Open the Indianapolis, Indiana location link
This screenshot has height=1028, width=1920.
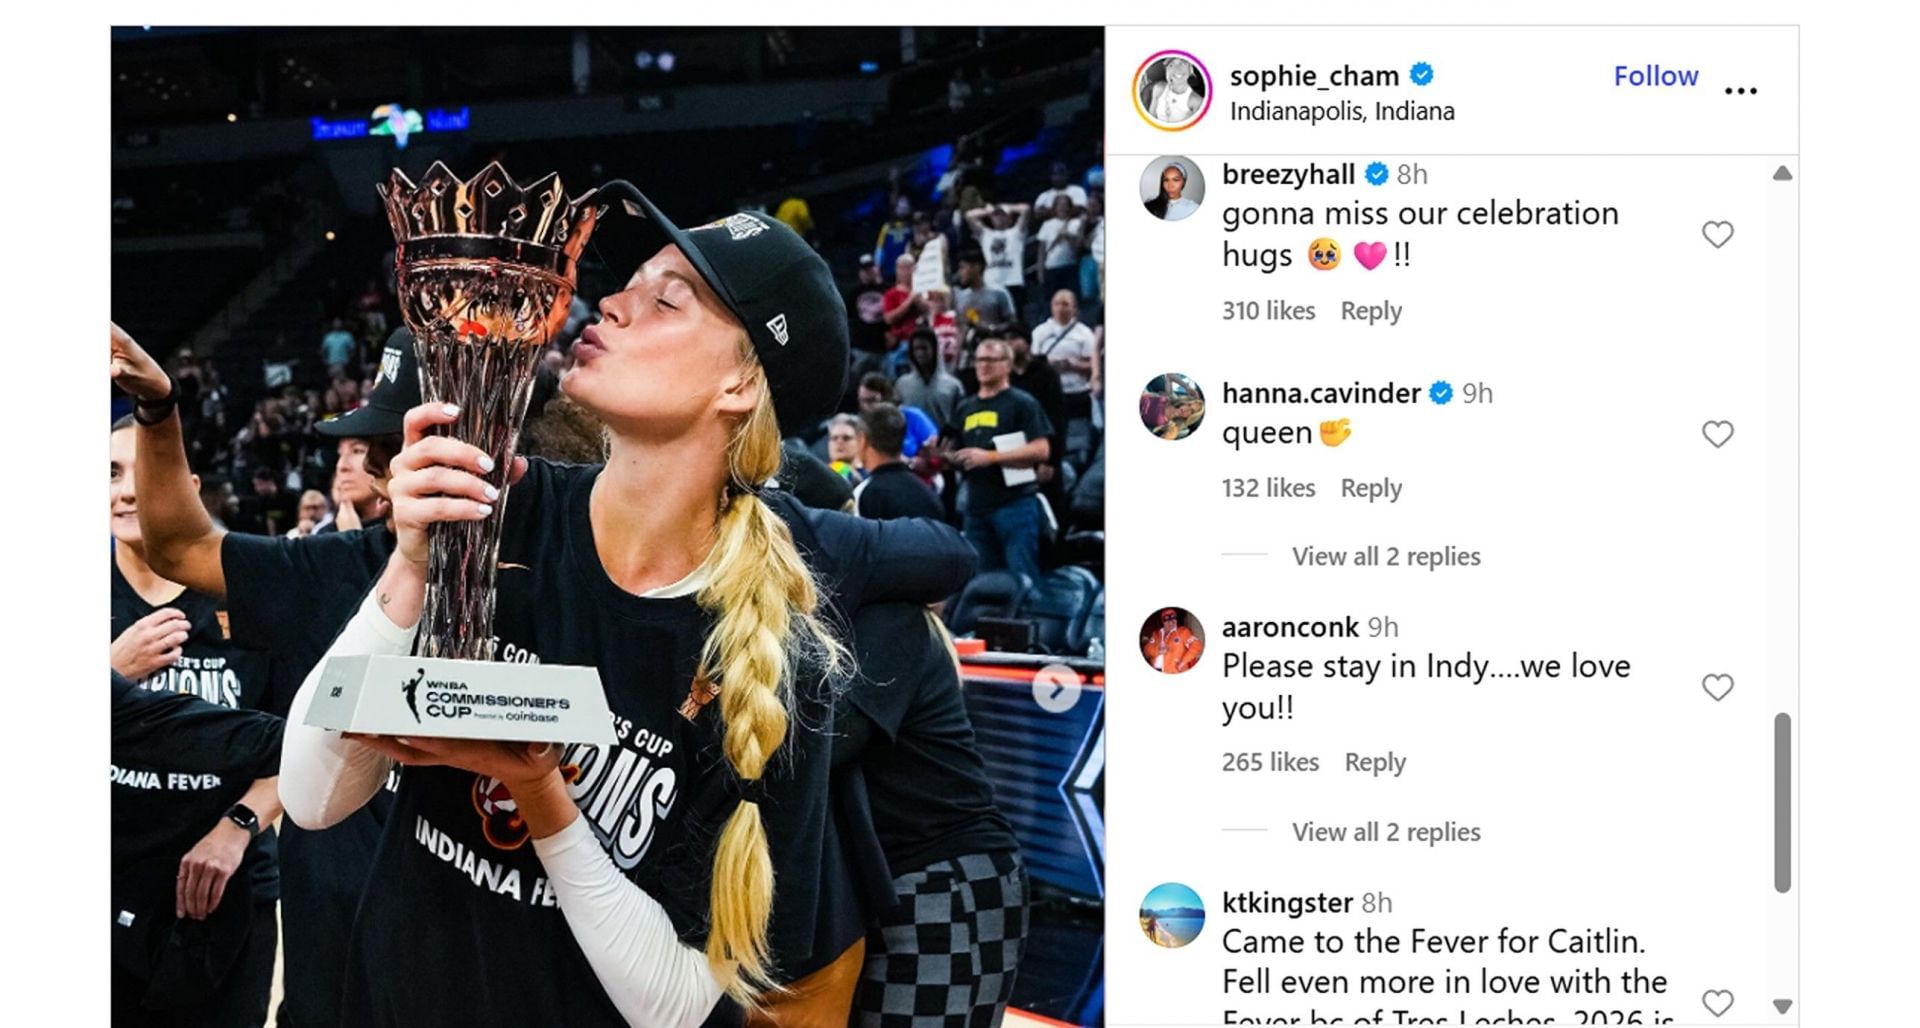1342,111
